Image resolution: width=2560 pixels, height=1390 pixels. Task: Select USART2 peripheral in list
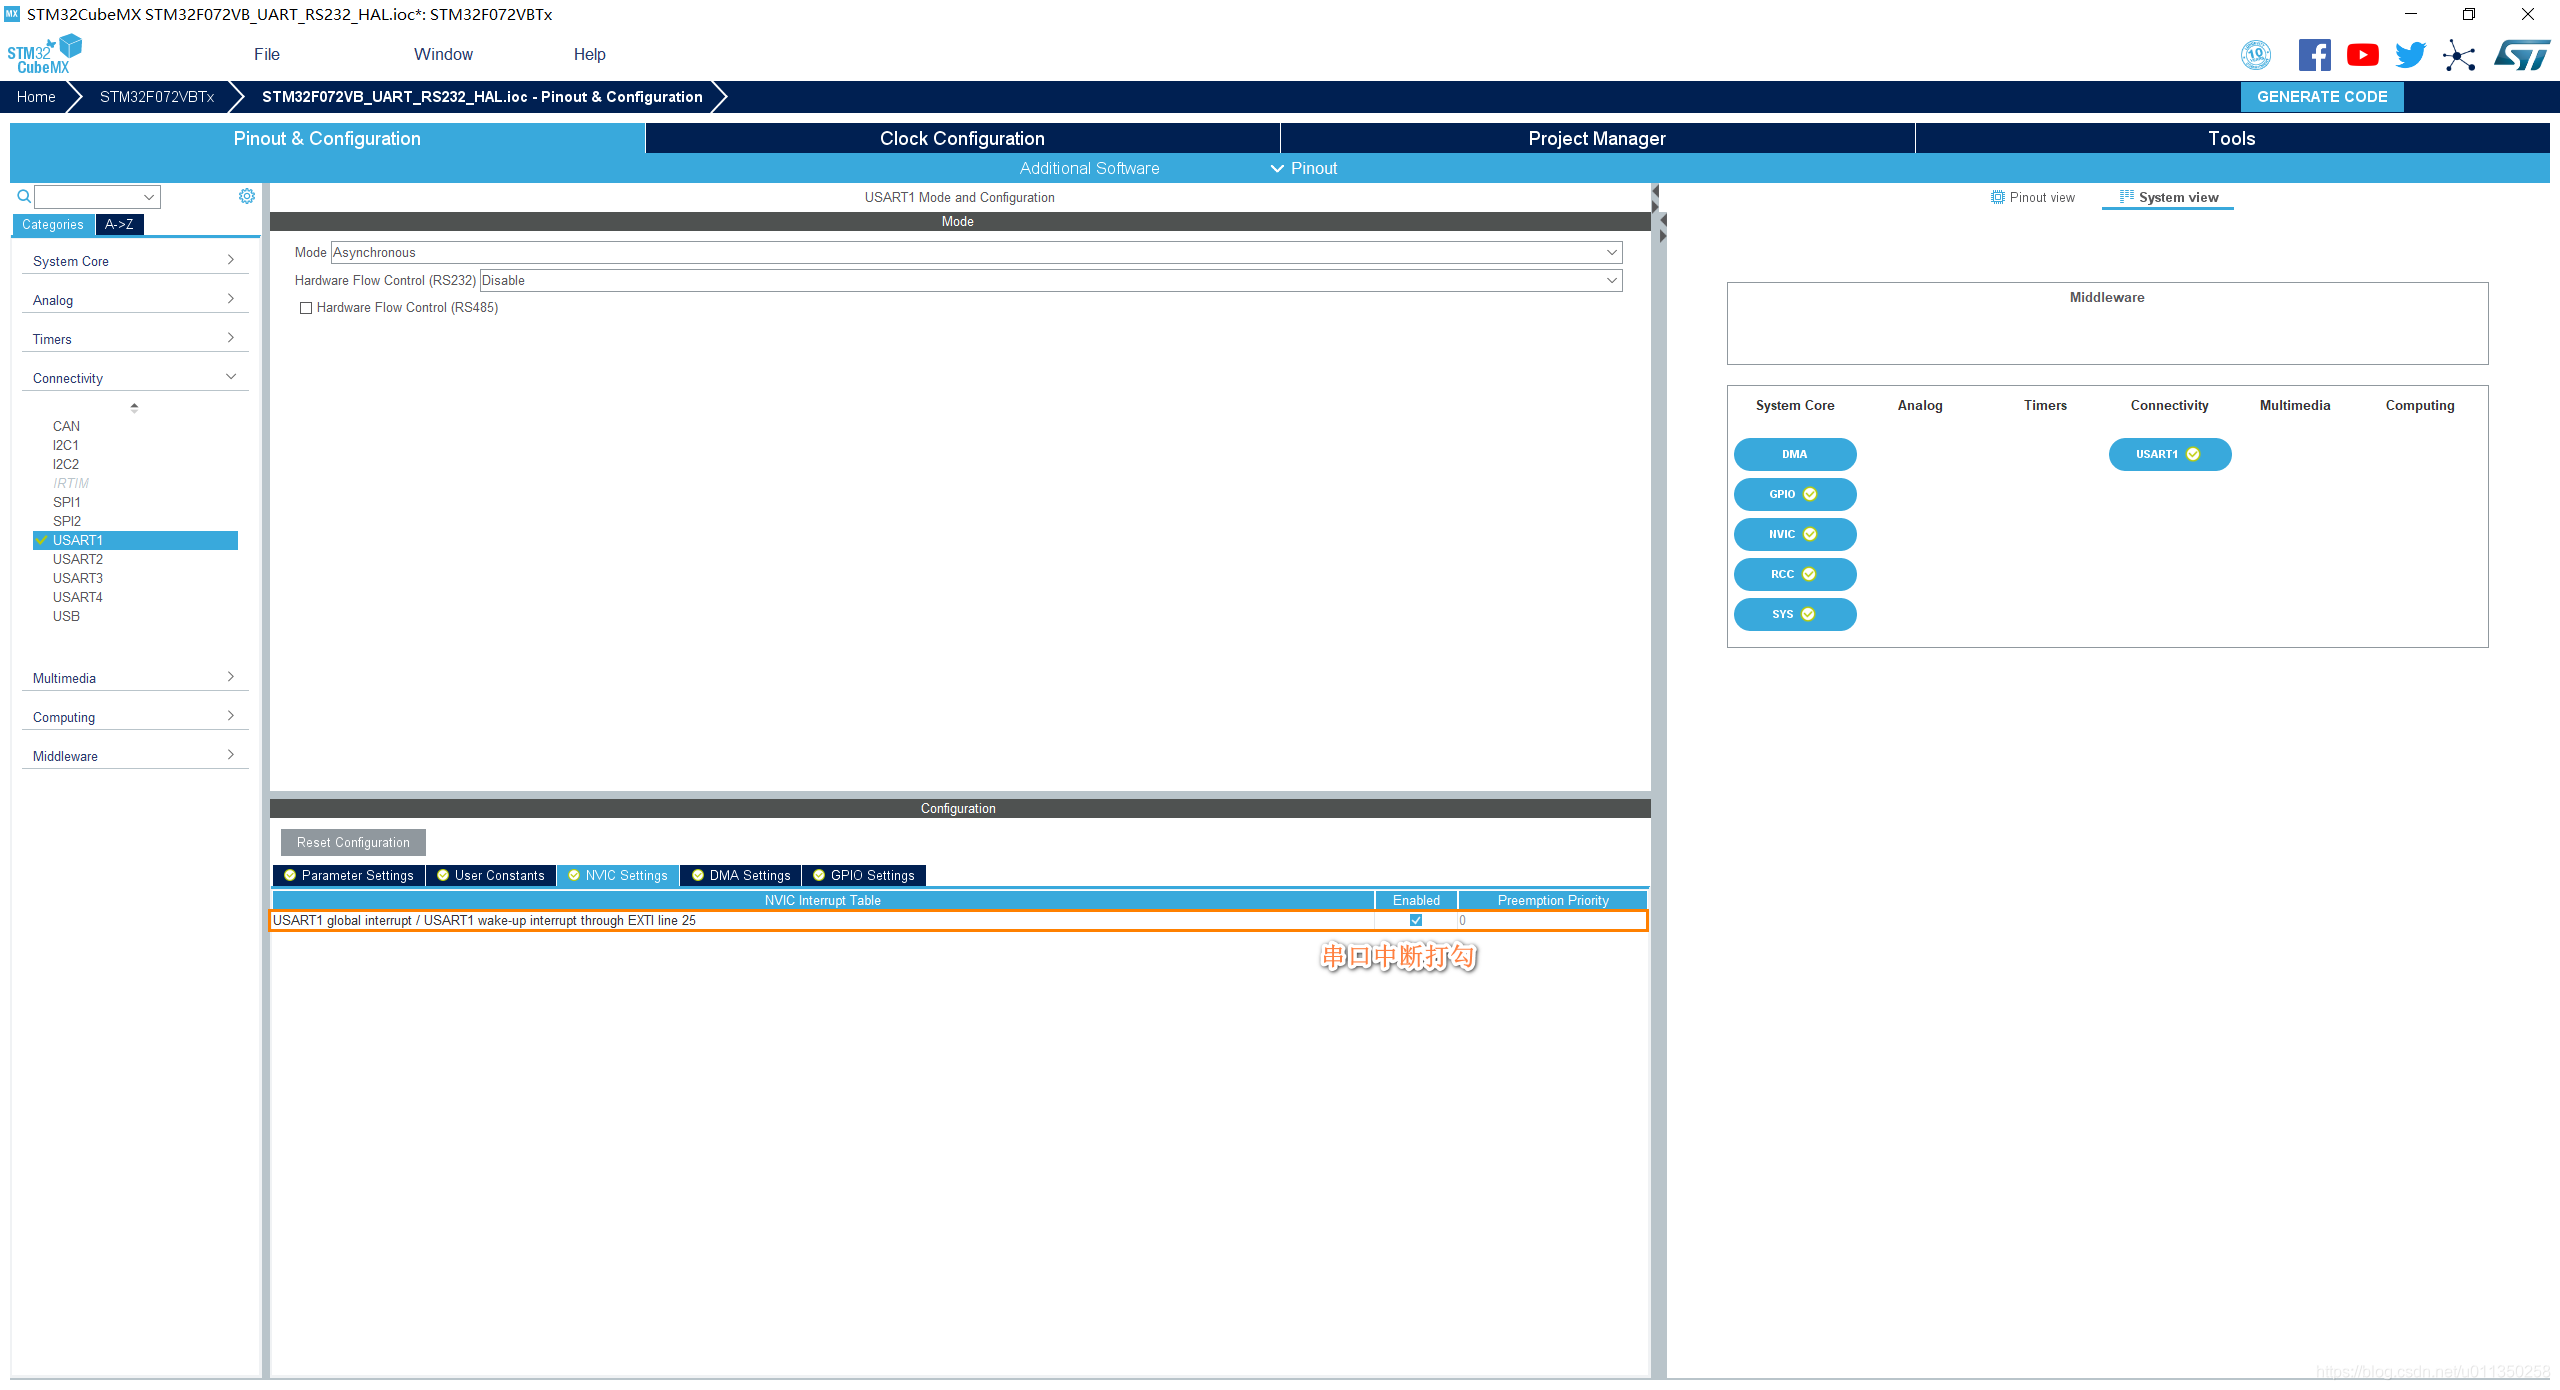click(x=77, y=559)
